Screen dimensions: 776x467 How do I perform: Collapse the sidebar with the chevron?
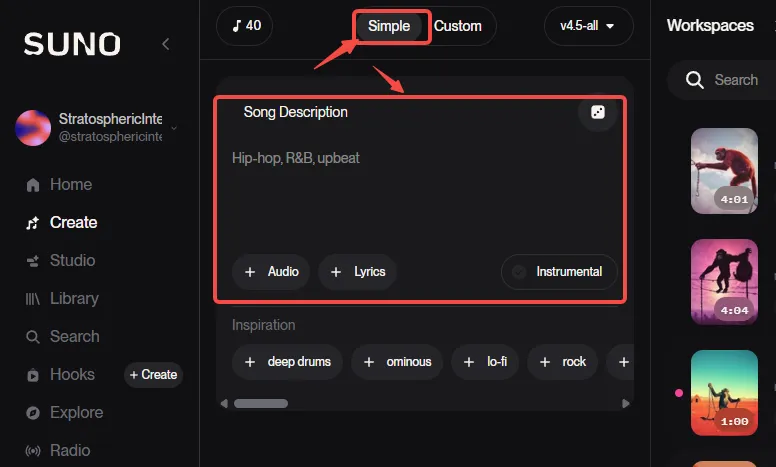166,44
